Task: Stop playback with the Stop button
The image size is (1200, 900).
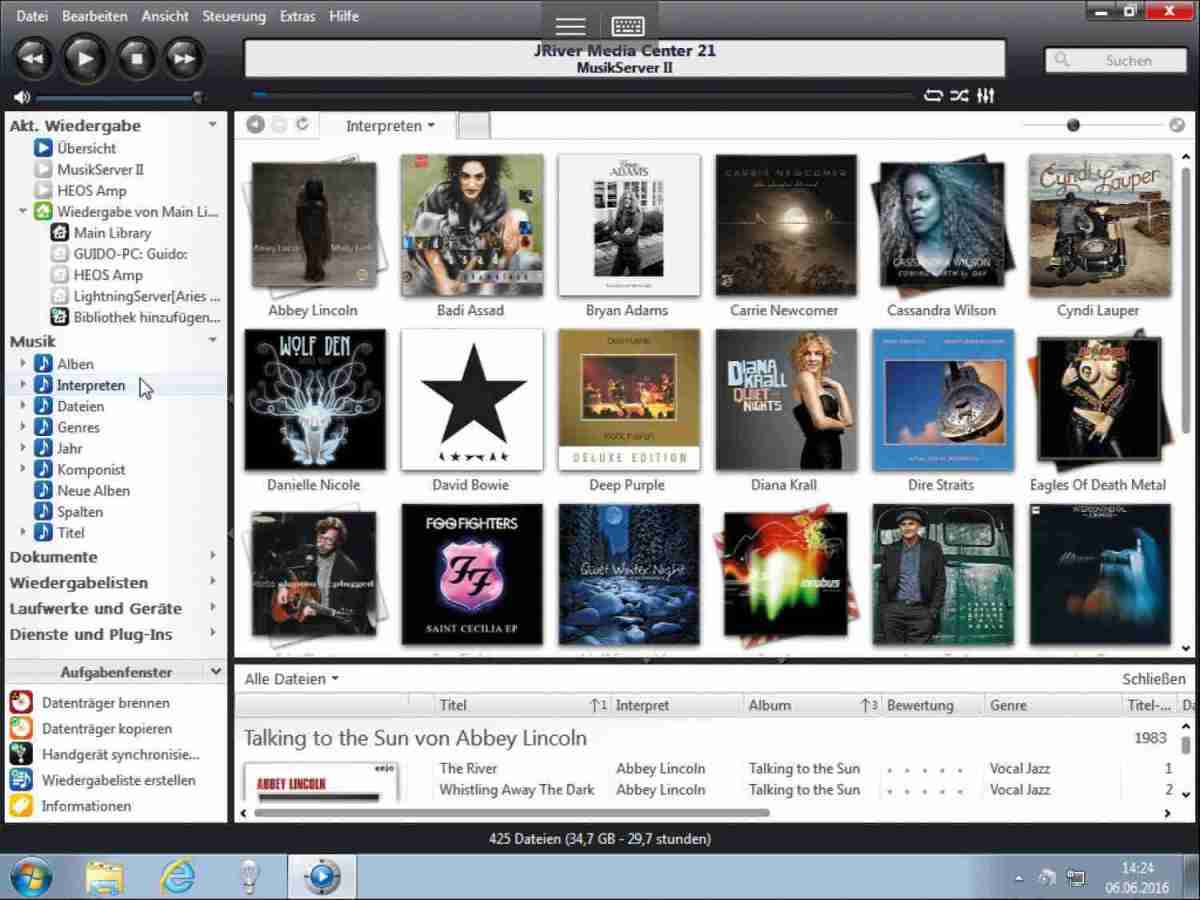Action: click(x=136, y=59)
